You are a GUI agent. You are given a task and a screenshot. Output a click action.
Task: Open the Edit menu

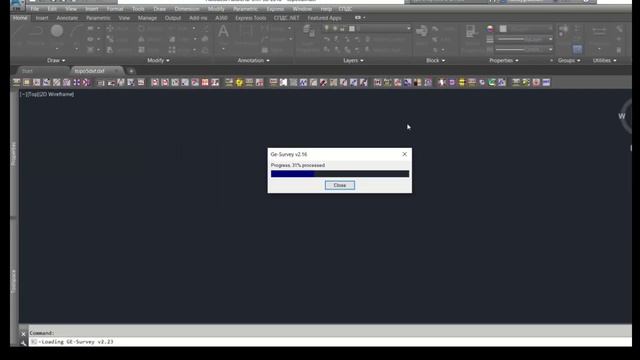coord(52,9)
